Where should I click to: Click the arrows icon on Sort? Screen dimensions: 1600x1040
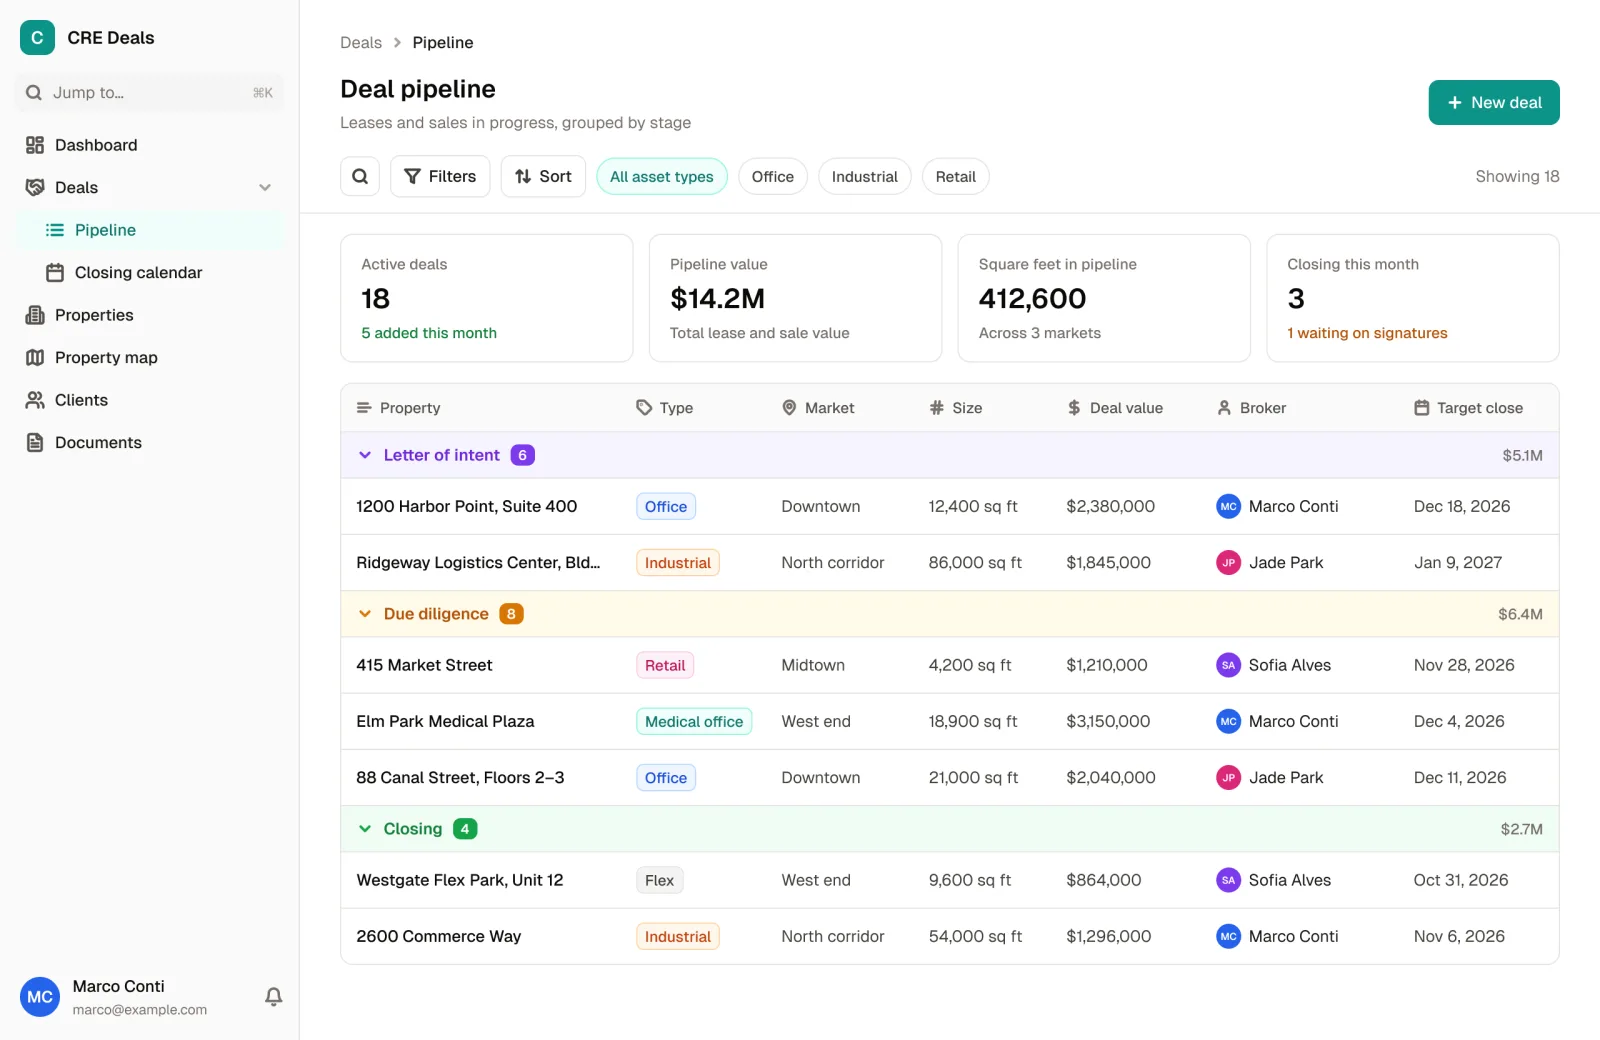point(523,176)
